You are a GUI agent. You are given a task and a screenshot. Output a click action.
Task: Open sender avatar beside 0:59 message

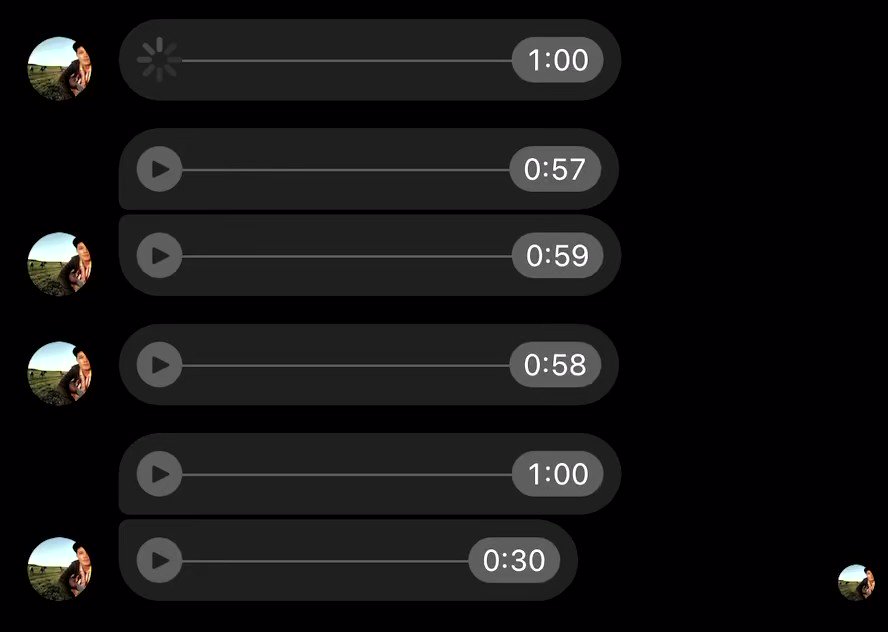(59, 264)
